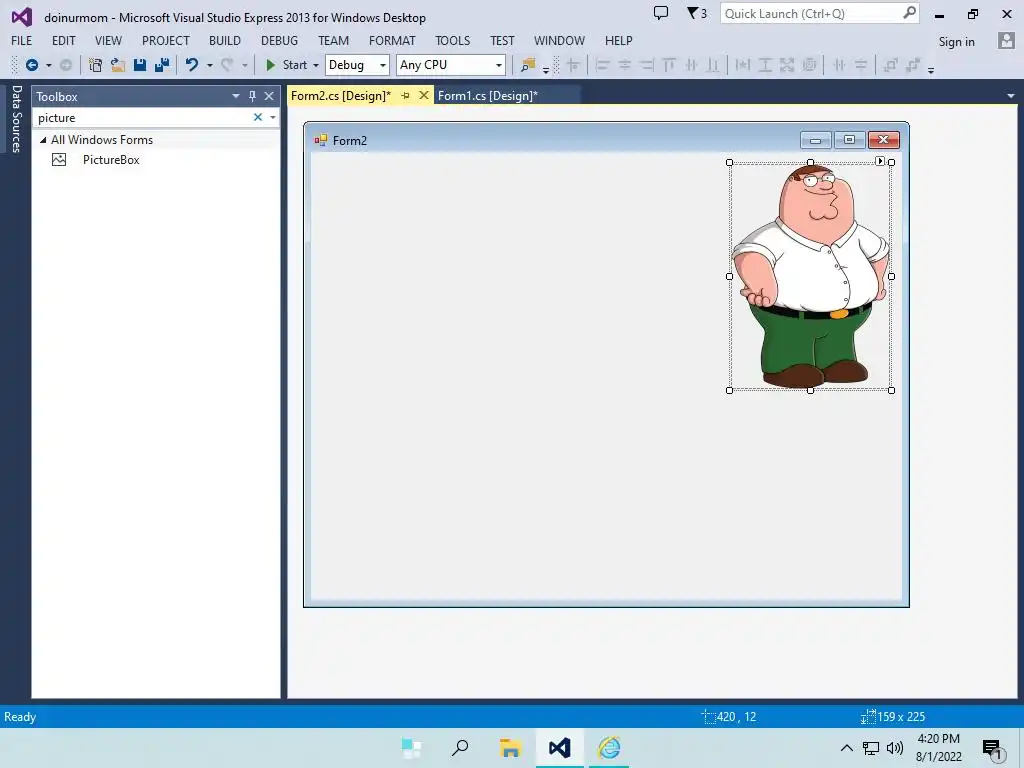Close the Toolbox panel
1024x768 pixels.
coord(268,96)
